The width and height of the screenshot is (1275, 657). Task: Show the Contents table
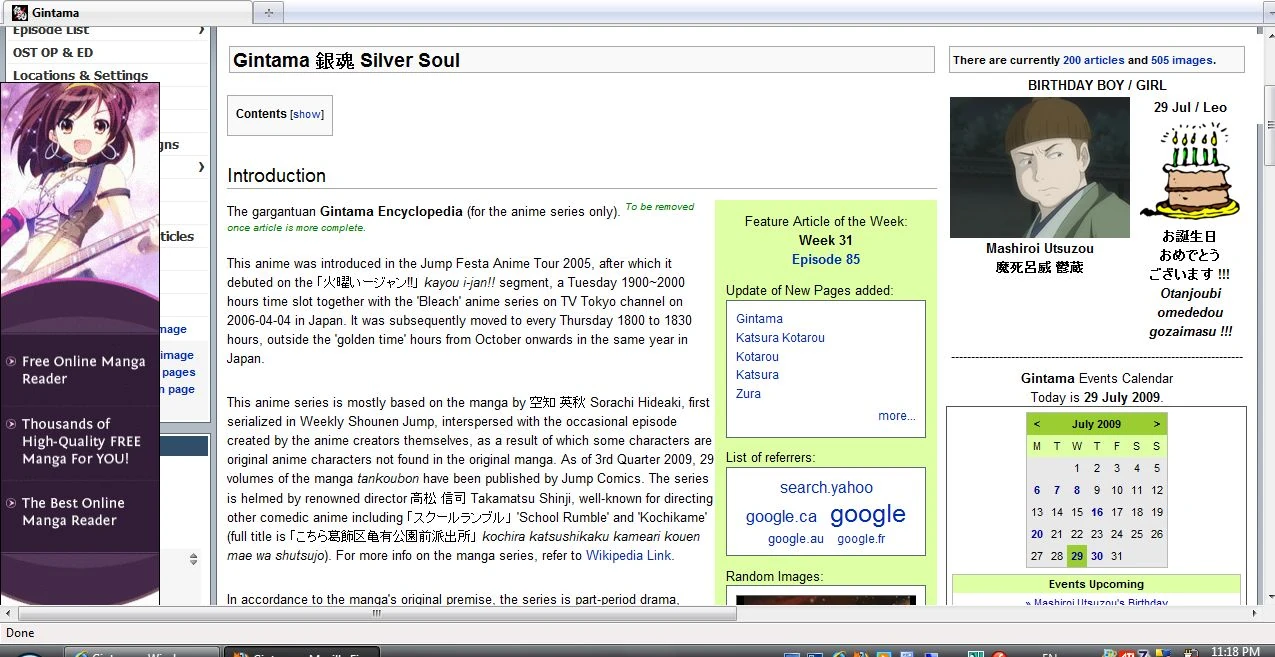coord(307,115)
